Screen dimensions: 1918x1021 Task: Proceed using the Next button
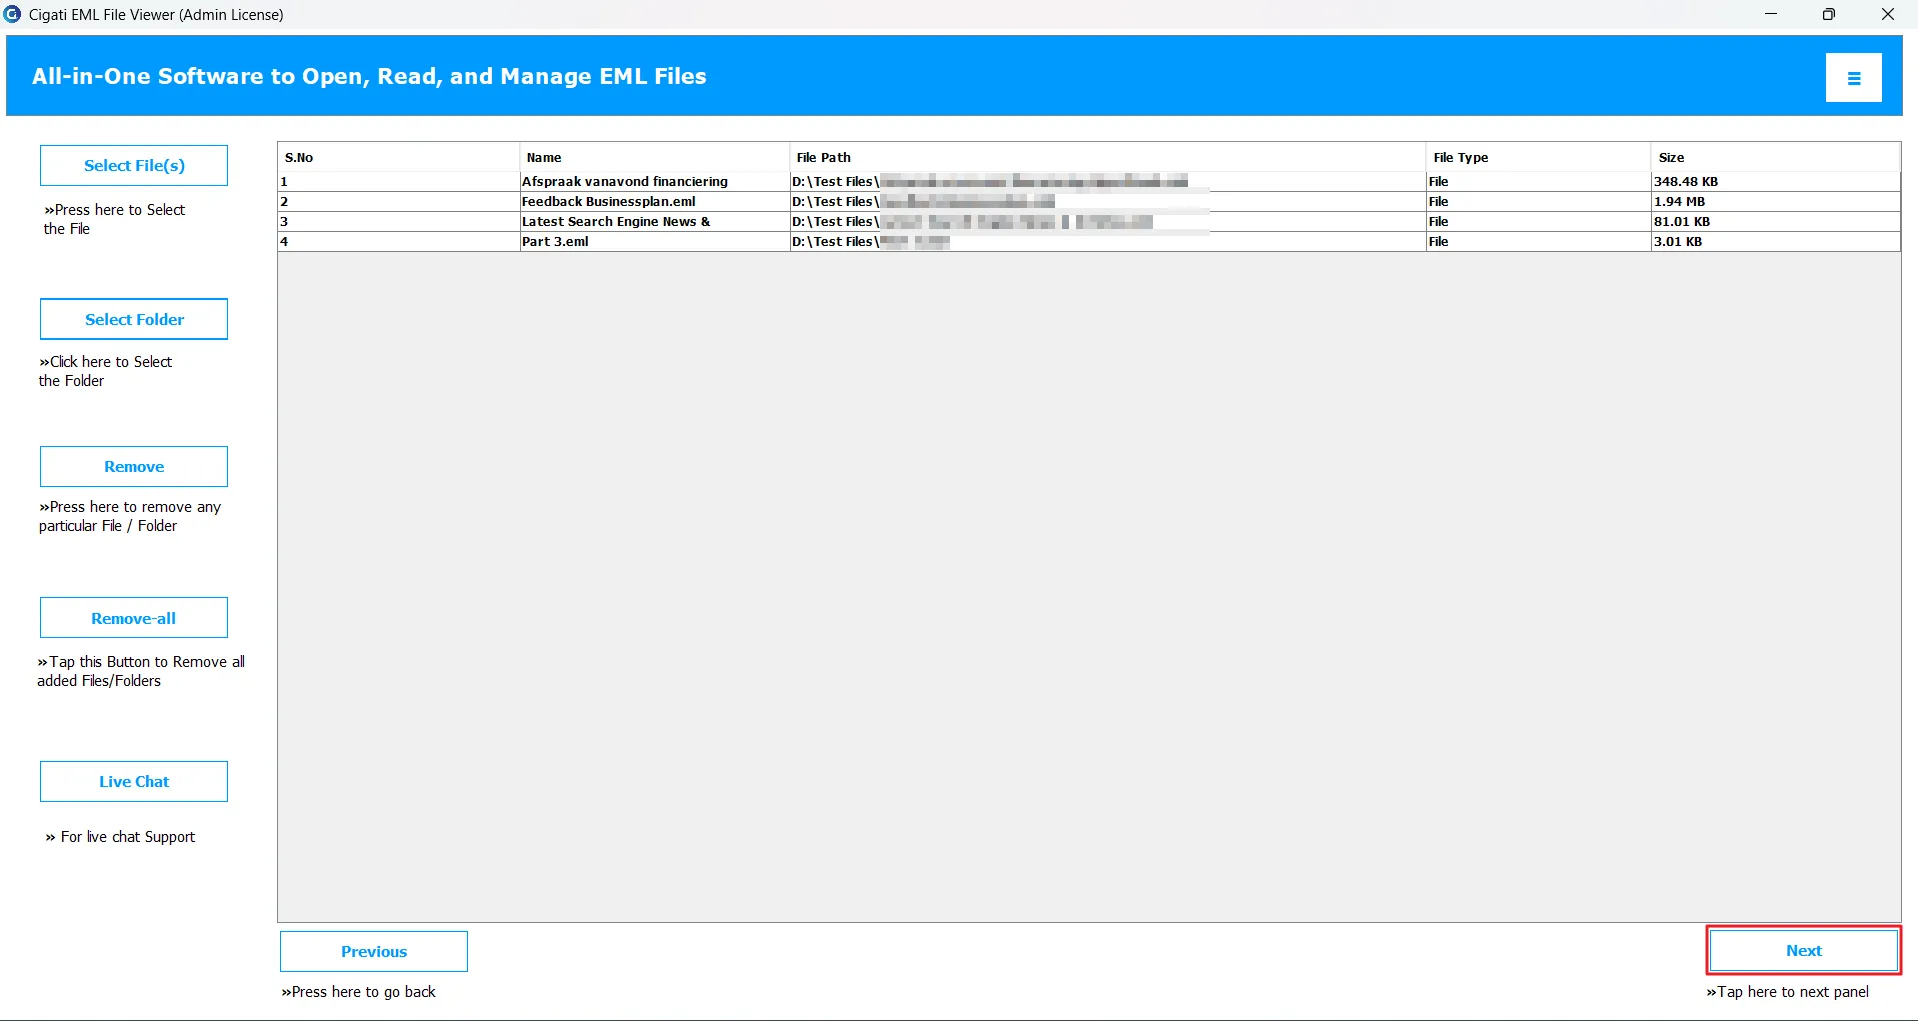[x=1804, y=951]
